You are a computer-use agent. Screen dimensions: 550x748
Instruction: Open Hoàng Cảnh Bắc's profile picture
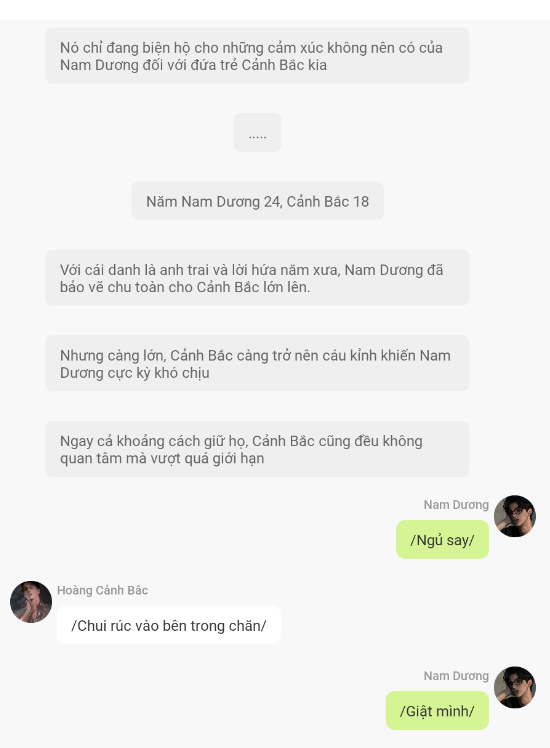pos(31,602)
